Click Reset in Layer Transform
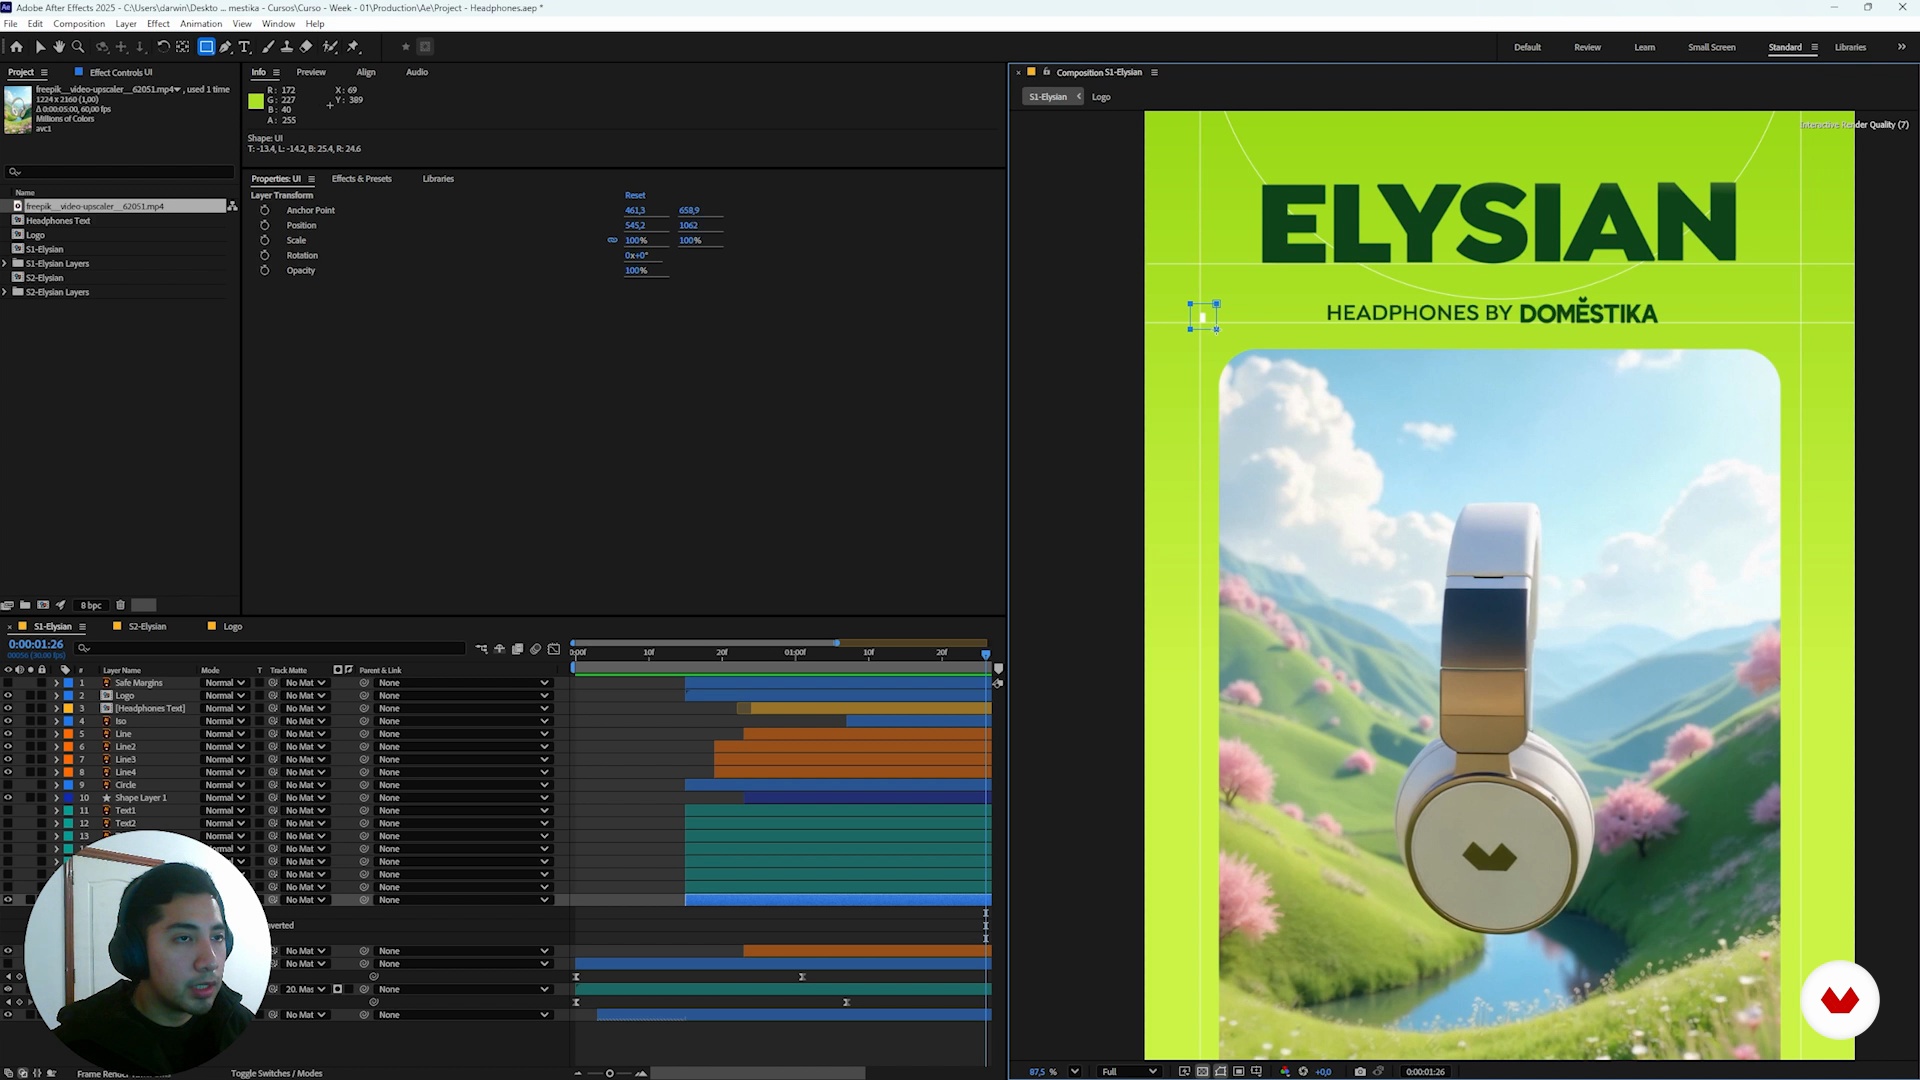The width and height of the screenshot is (1920, 1080). click(635, 195)
